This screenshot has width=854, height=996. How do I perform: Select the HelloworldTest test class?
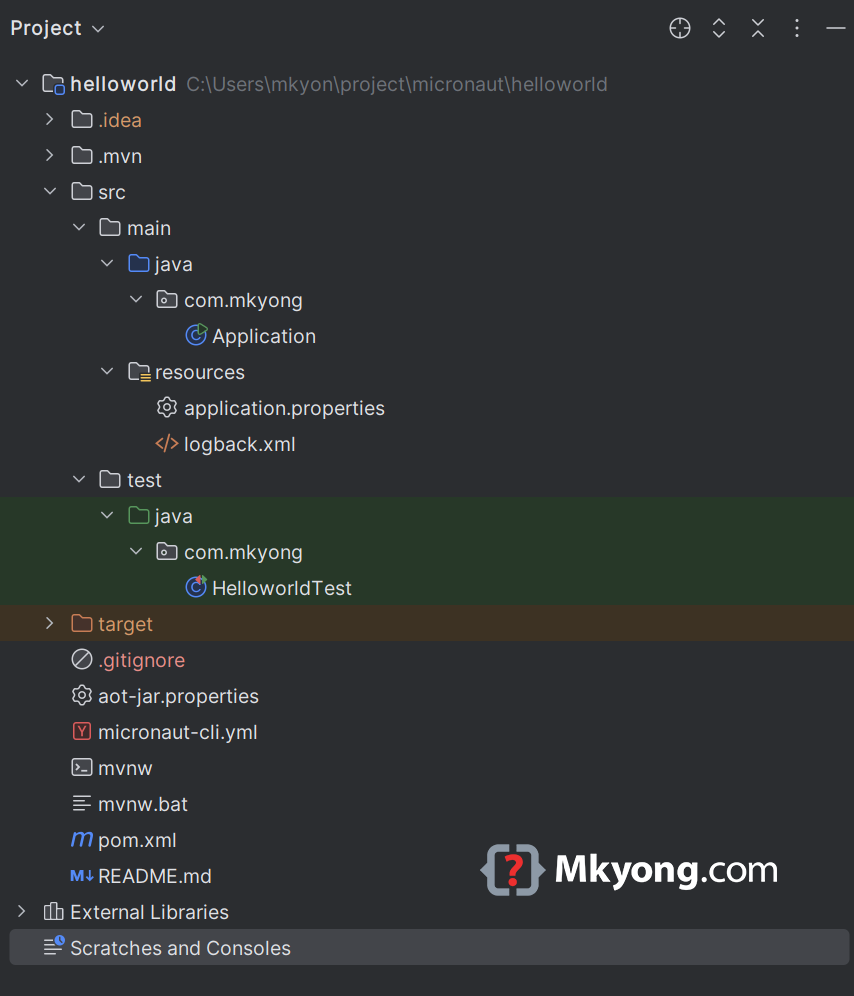[x=281, y=587]
